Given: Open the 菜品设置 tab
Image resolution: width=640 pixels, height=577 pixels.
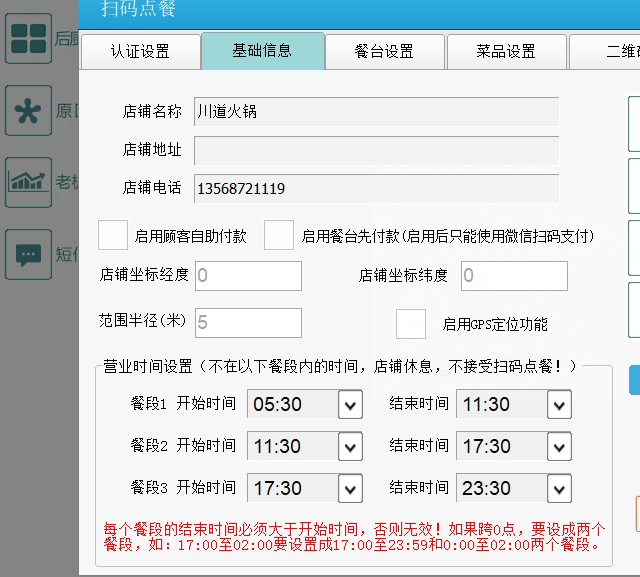Looking at the screenshot, I should point(506,52).
